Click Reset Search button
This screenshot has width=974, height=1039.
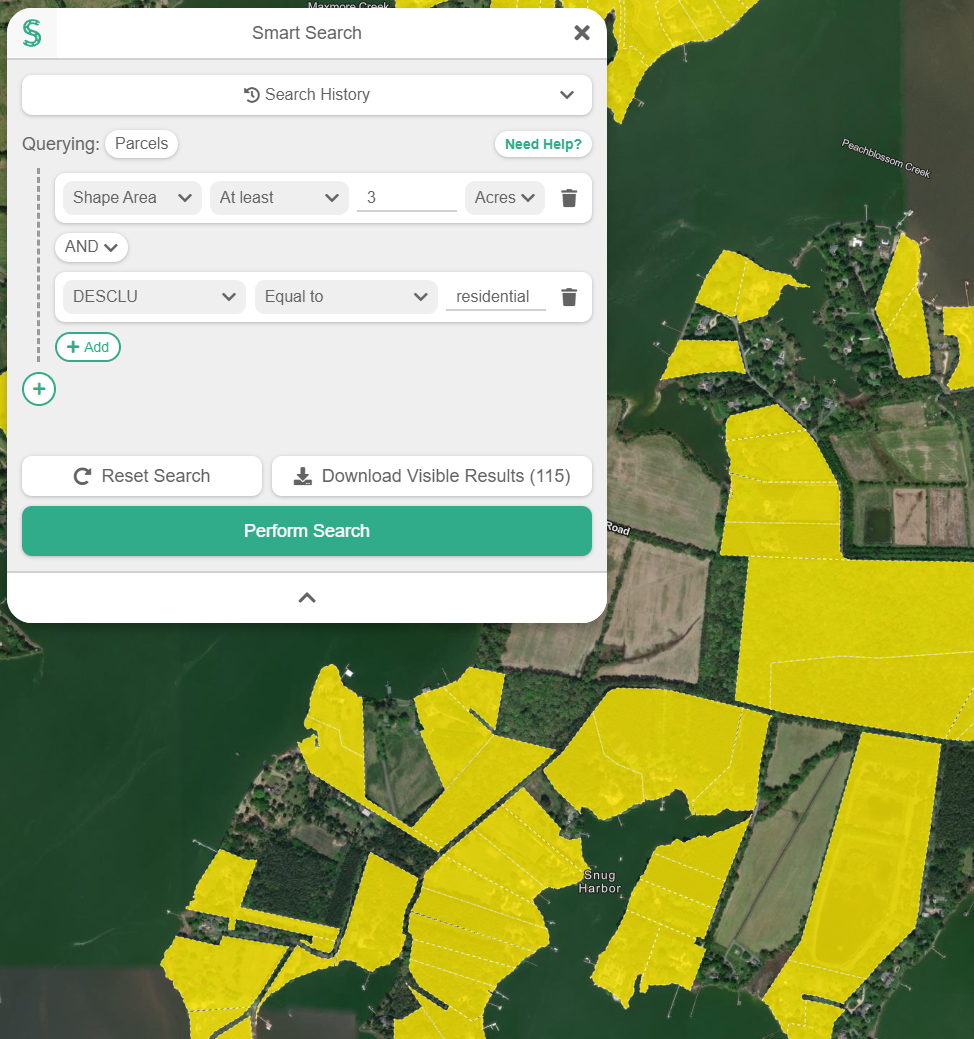(x=142, y=476)
